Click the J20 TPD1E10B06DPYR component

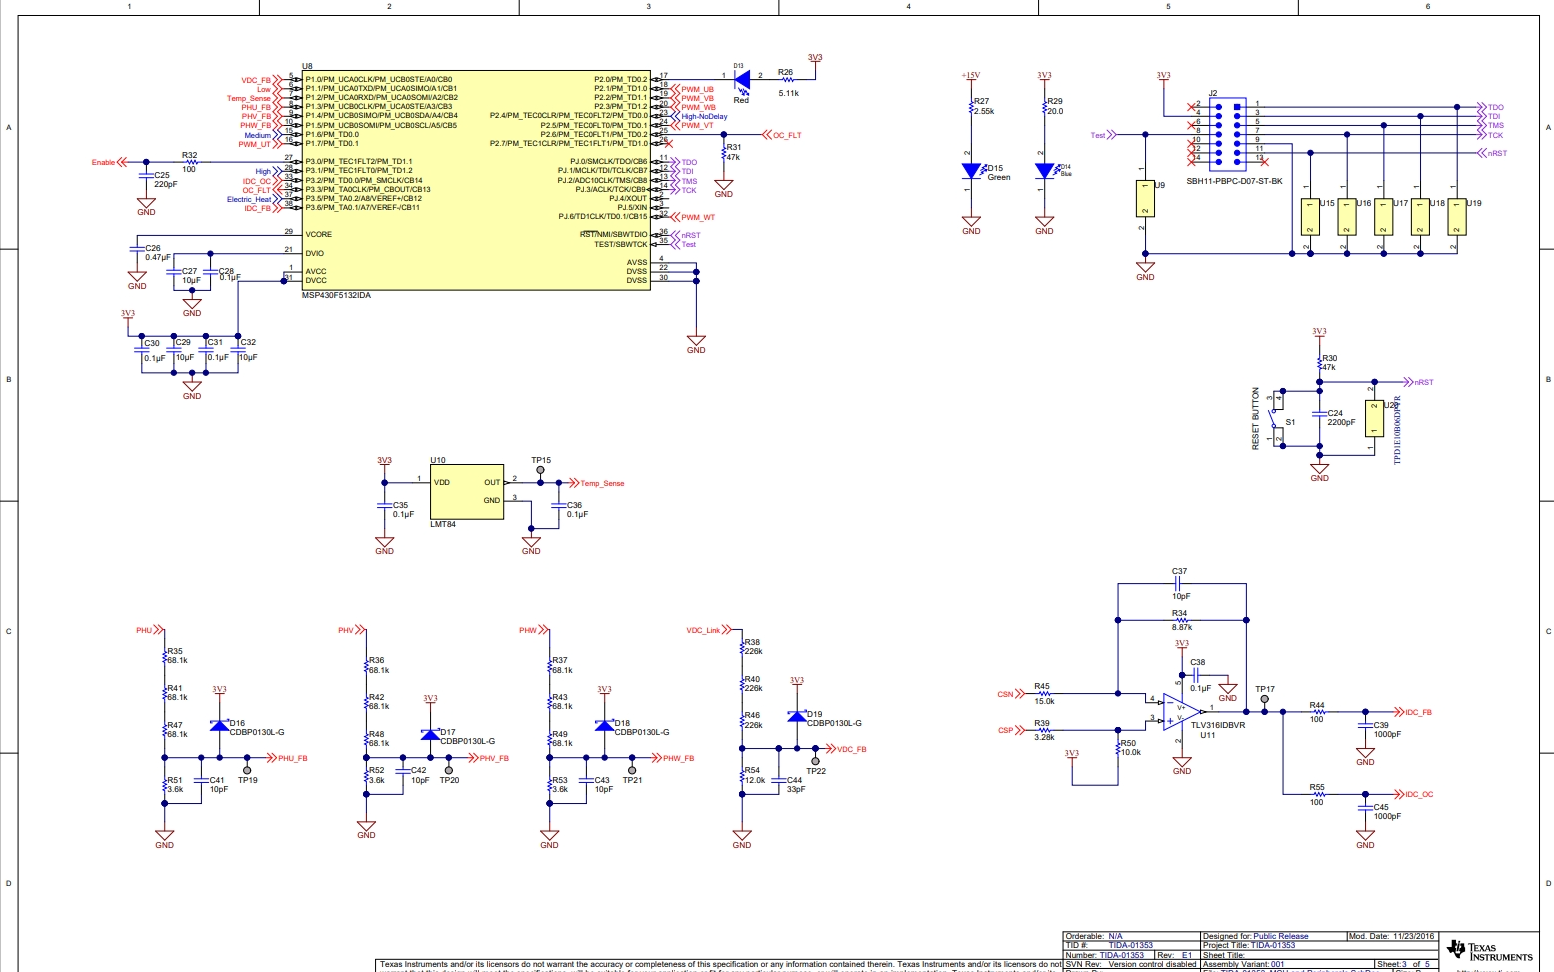pos(1374,417)
